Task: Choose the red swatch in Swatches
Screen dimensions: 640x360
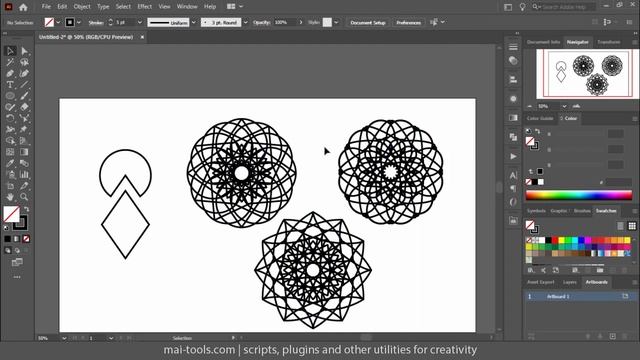Action: pos(554,240)
